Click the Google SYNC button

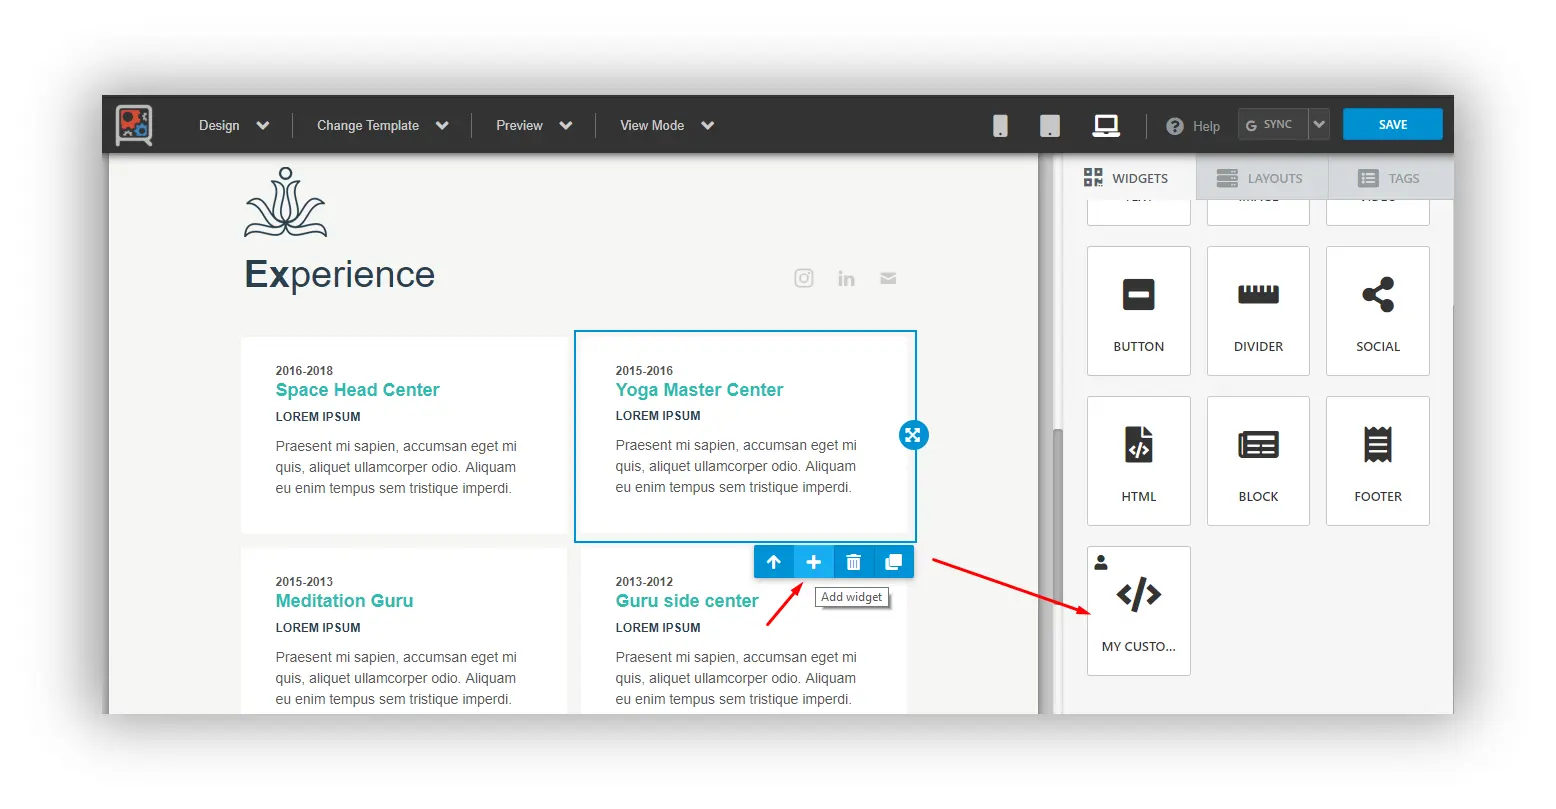(x=1273, y=125)
